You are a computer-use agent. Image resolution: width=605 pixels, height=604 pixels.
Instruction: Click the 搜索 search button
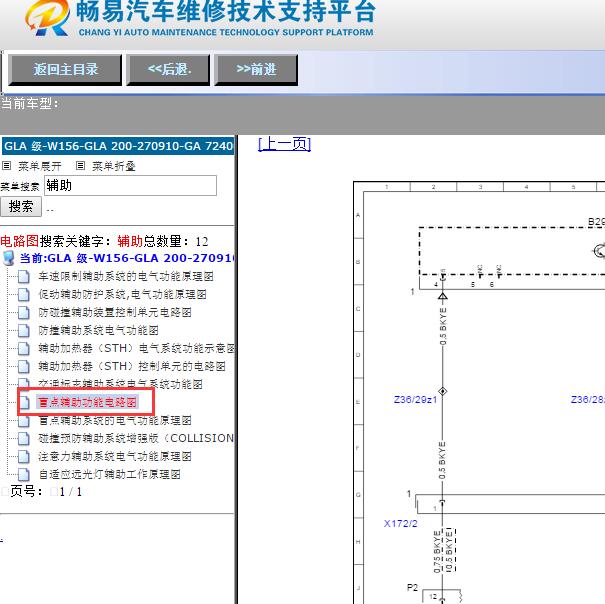point(21,206)
